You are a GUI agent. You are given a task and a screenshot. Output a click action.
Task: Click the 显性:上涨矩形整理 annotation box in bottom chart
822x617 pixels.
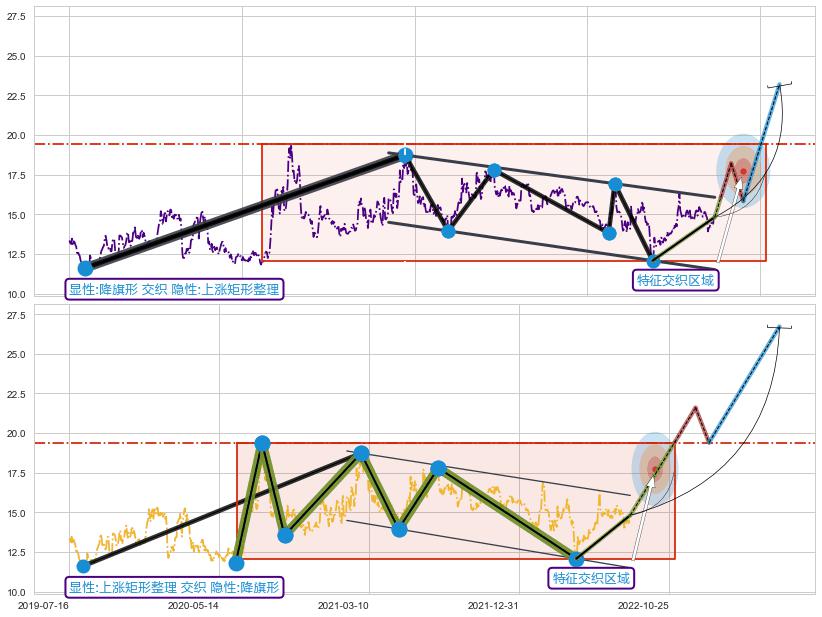(174, 587)
